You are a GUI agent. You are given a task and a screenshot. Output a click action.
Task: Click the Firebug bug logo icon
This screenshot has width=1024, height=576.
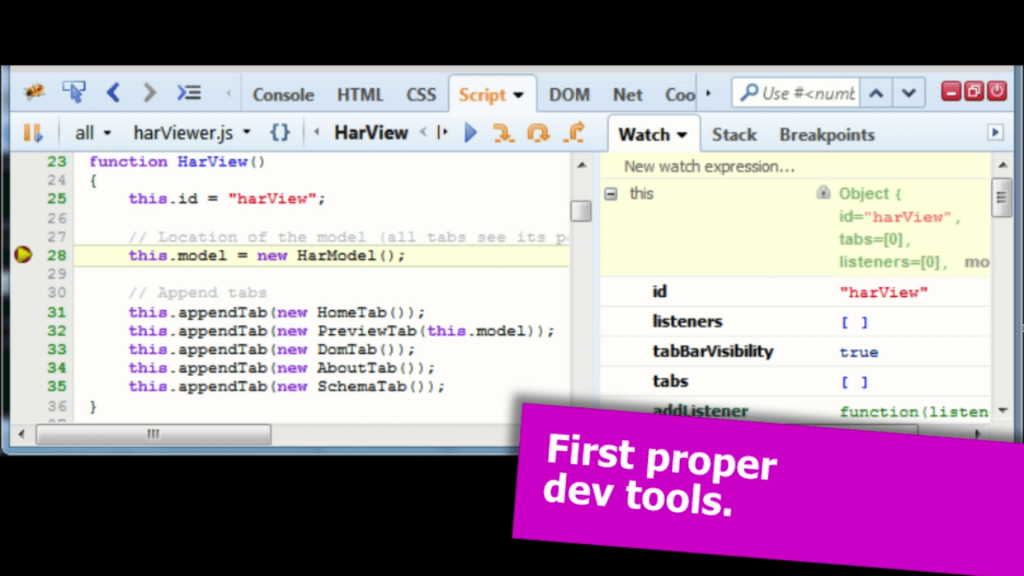34,94
